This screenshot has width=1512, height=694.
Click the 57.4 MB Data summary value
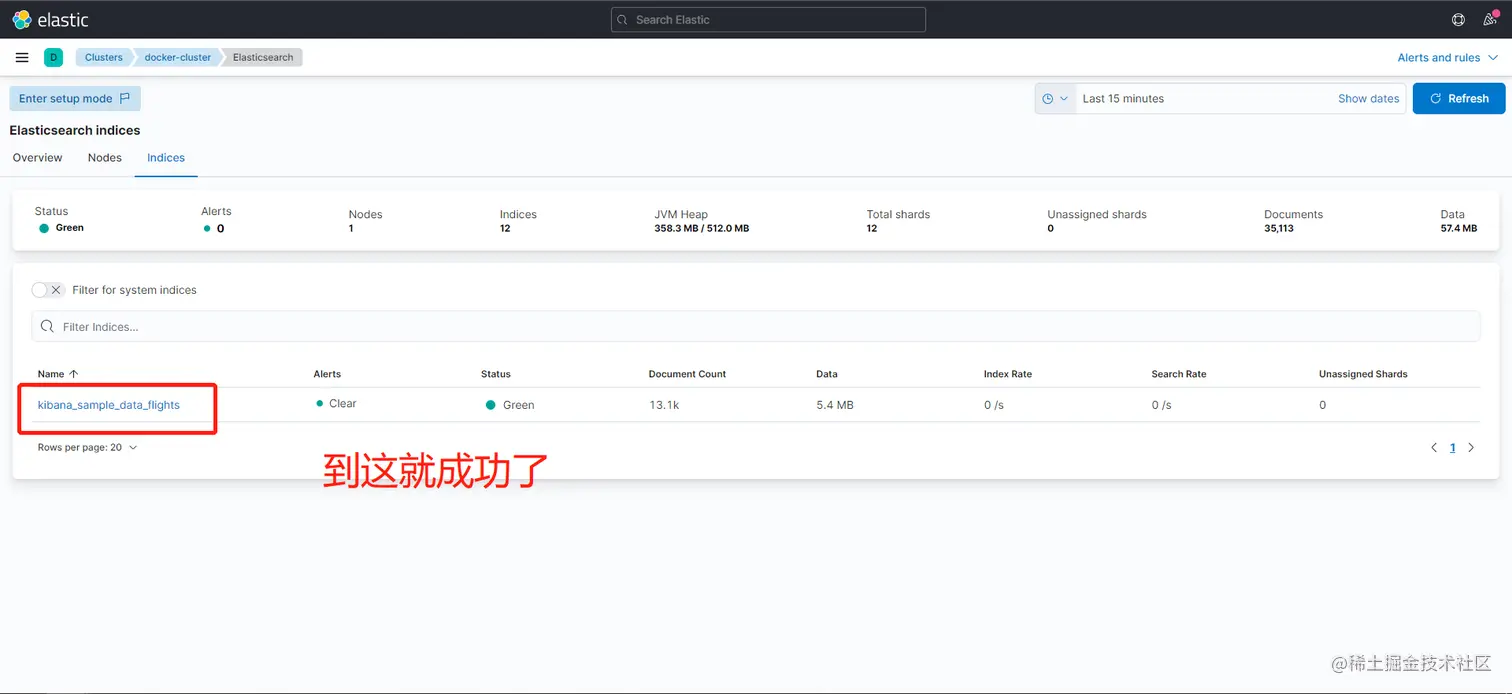pos(1458,228)
